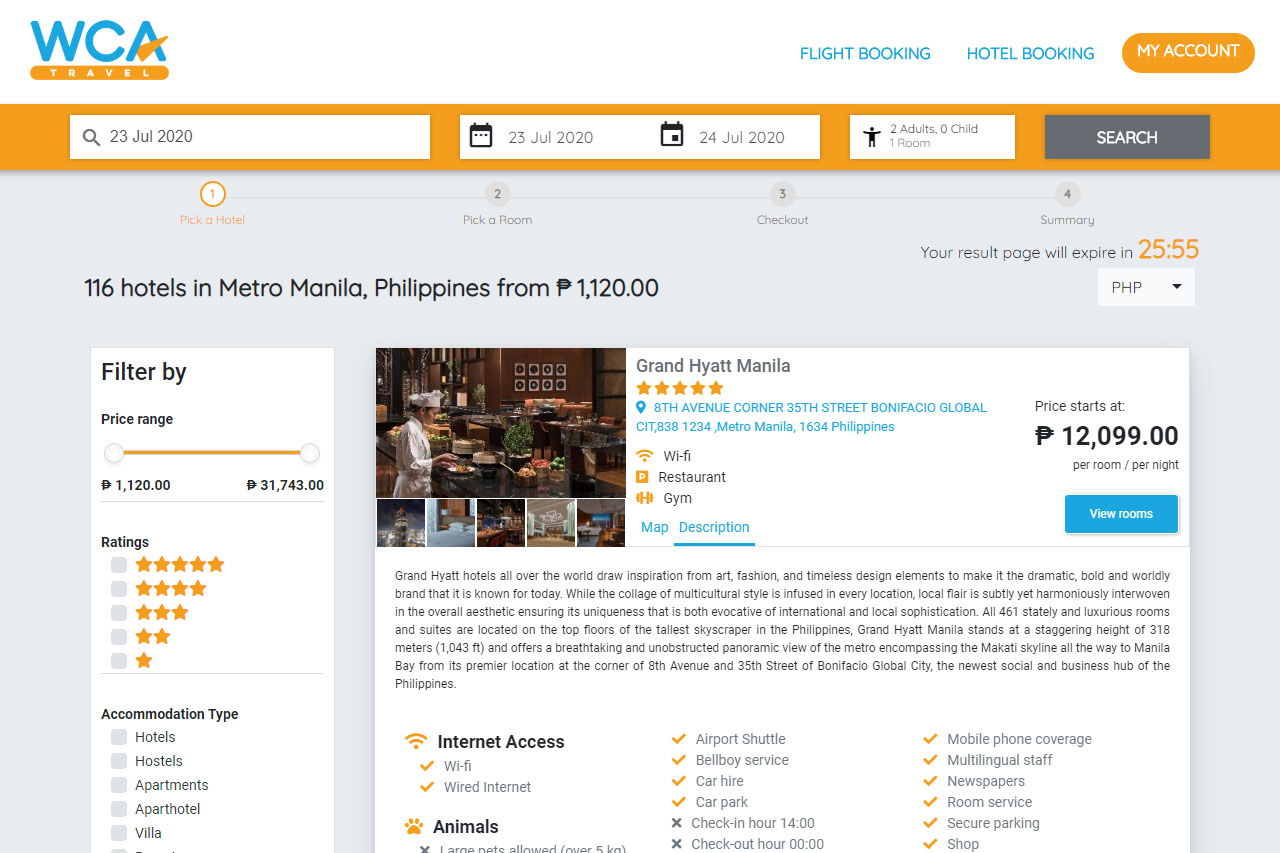Open the Description tab
Image resolution: width=1280 pixels, height=853 pixels.
(714, 527)
